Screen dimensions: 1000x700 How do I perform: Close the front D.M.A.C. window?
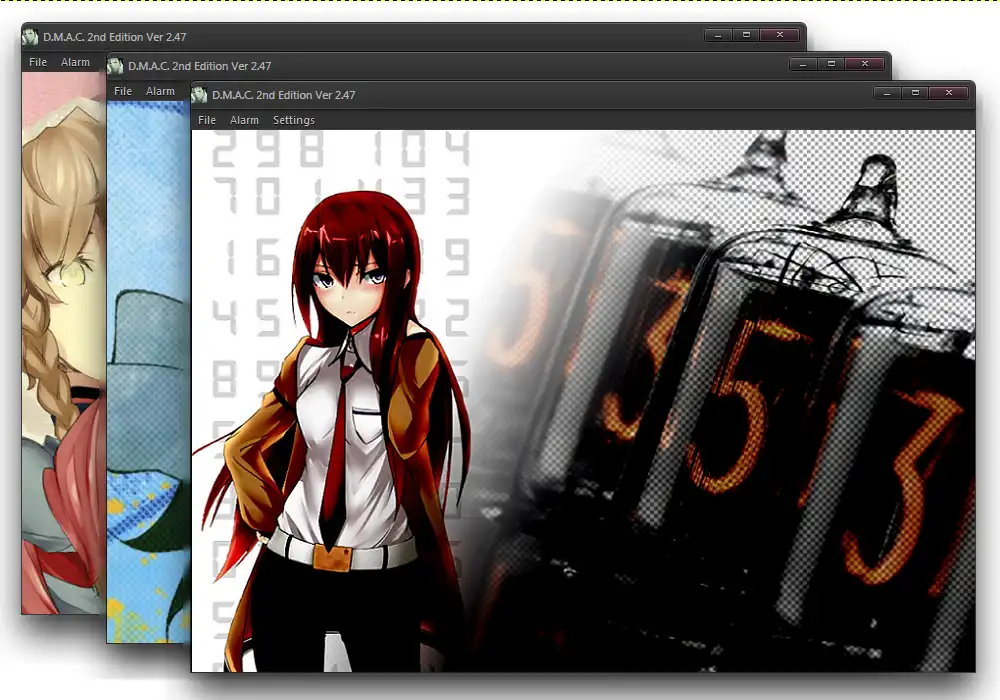949,93
